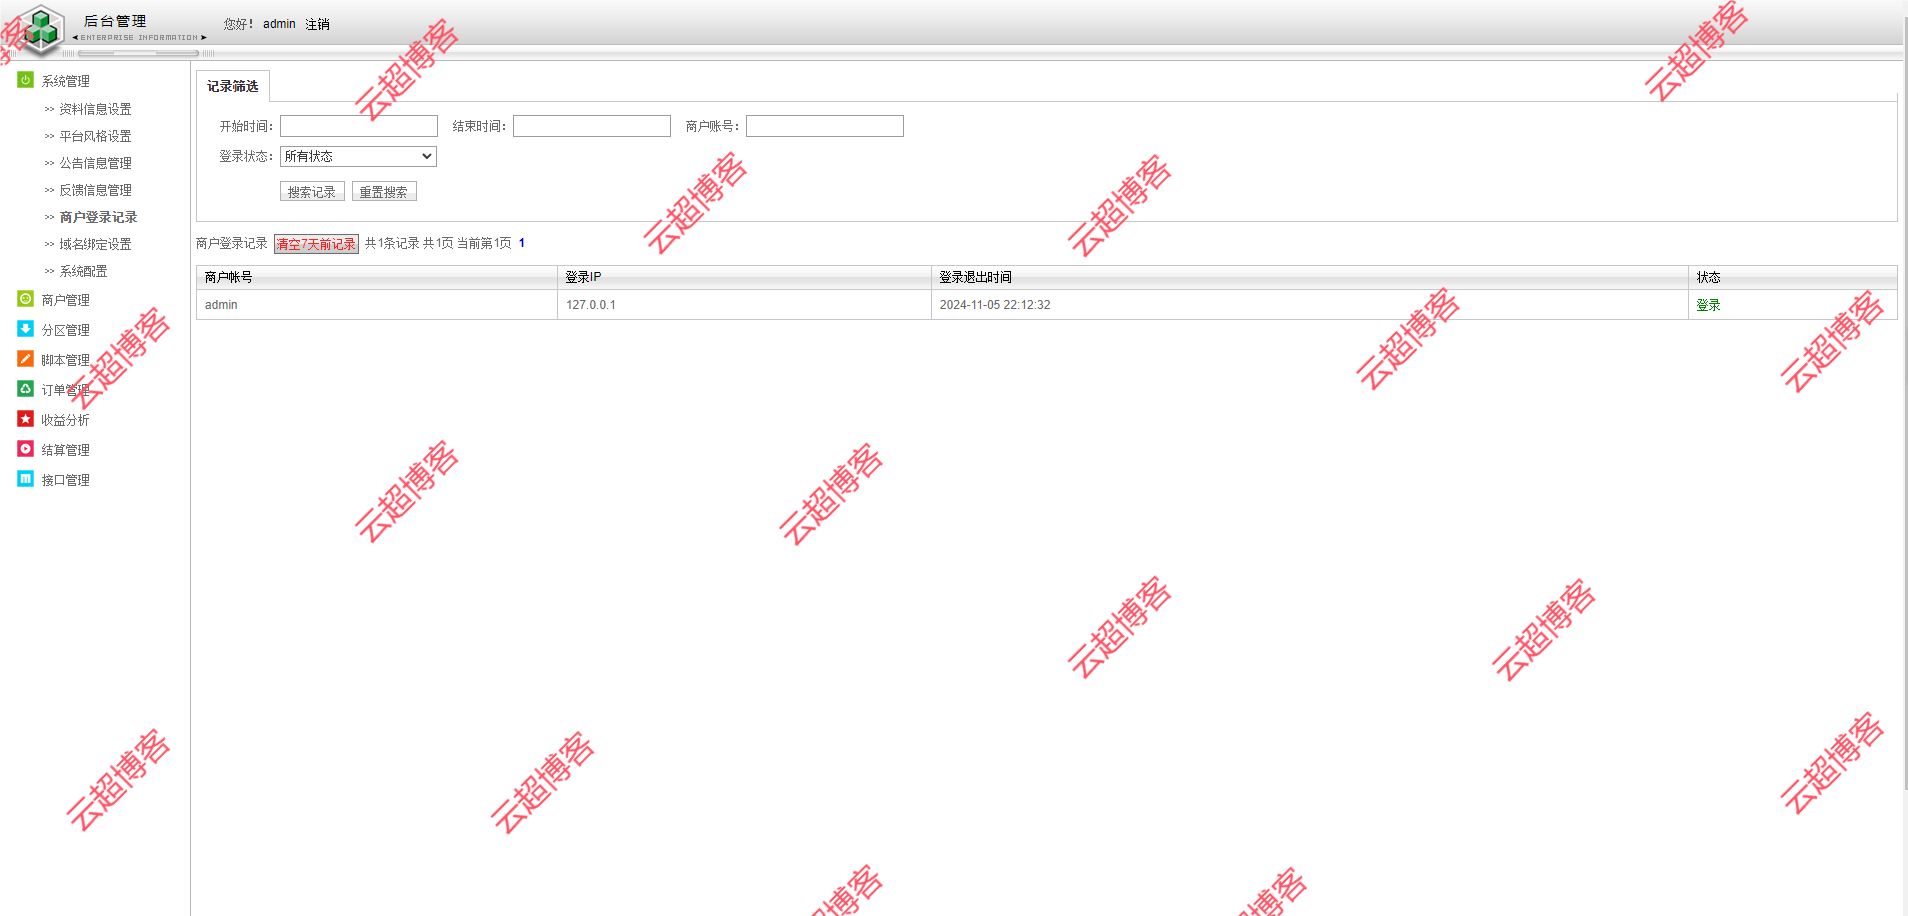Open 公告信息管理 in the sidebar
This screenshot has width=1908, height=916.
click(x=95, y=163)
